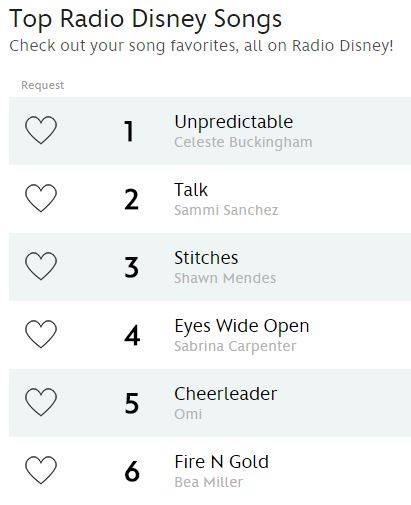Open the song title Unpredictable
411x505 pixels.
pyautogui.click(x=234, y=122)
